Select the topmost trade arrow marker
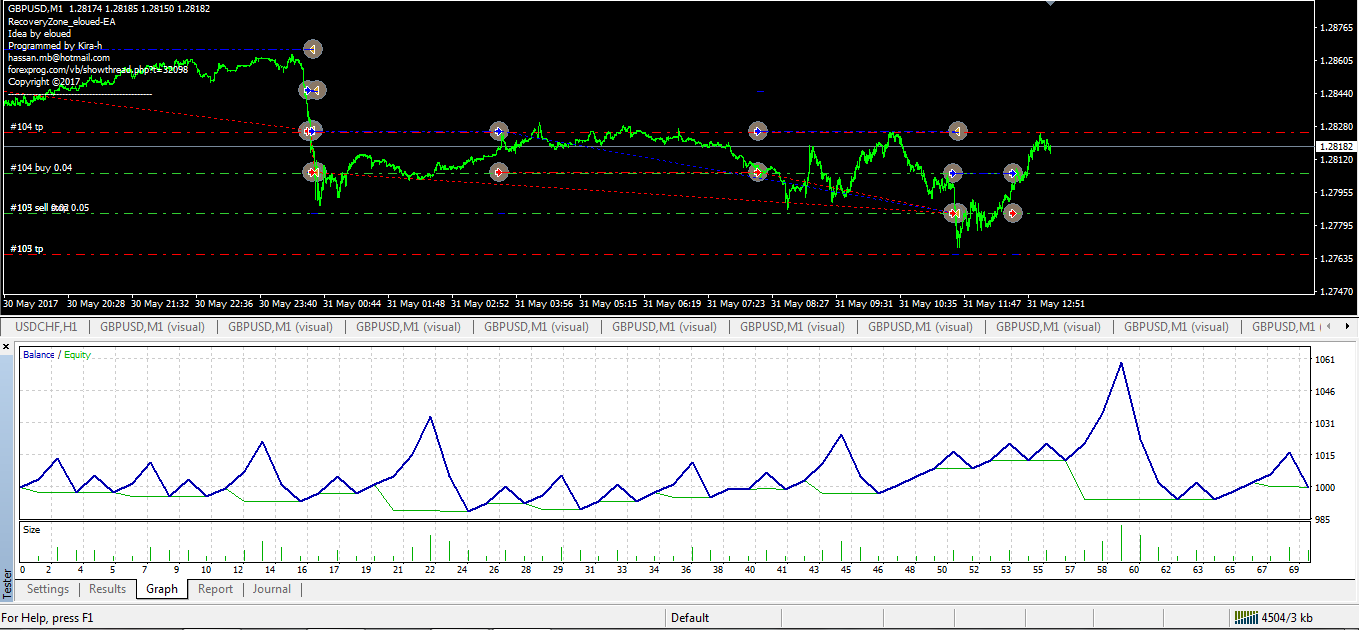This screenshot has height=630, width=1360. click(312, 49)
